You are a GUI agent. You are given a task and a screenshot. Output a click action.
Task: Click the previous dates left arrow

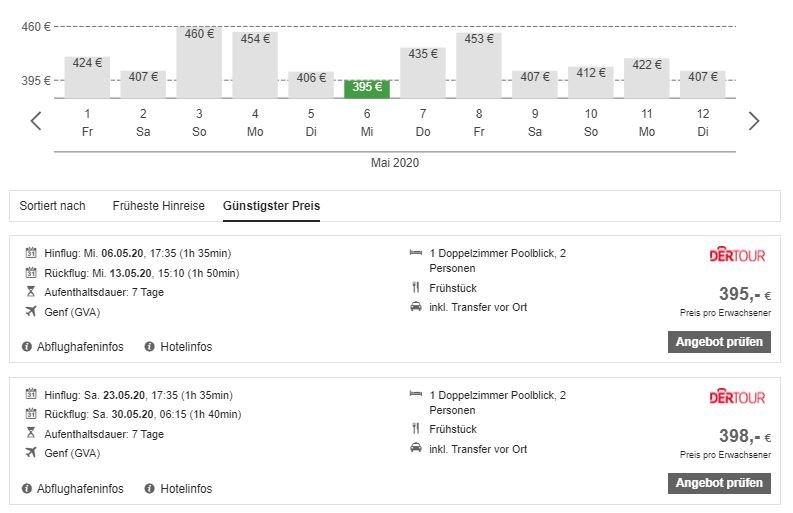[36, 121]
